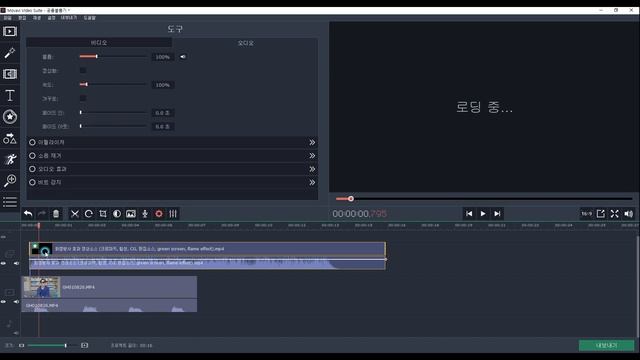Hide the overlay track with eye icon
Image resolution: width=640 pixels, height=360 pixels.
(3, 263)
